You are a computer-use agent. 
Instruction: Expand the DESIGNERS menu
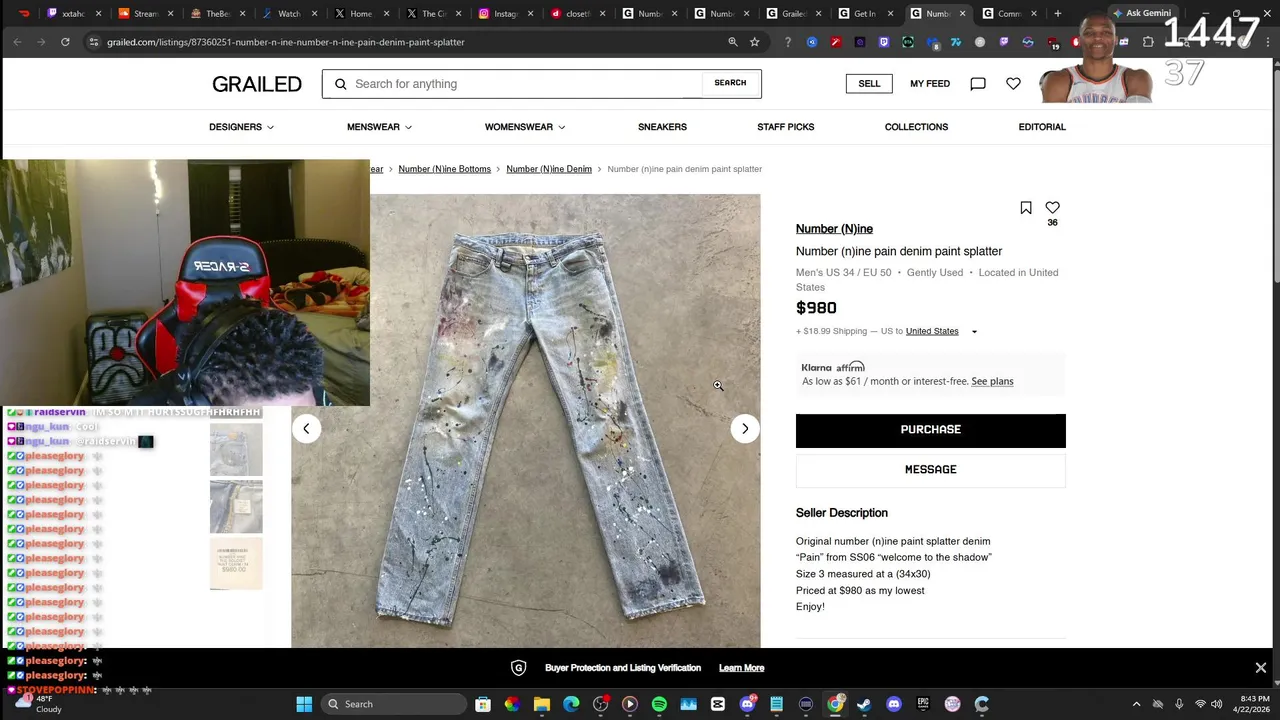tap(241, 127)
